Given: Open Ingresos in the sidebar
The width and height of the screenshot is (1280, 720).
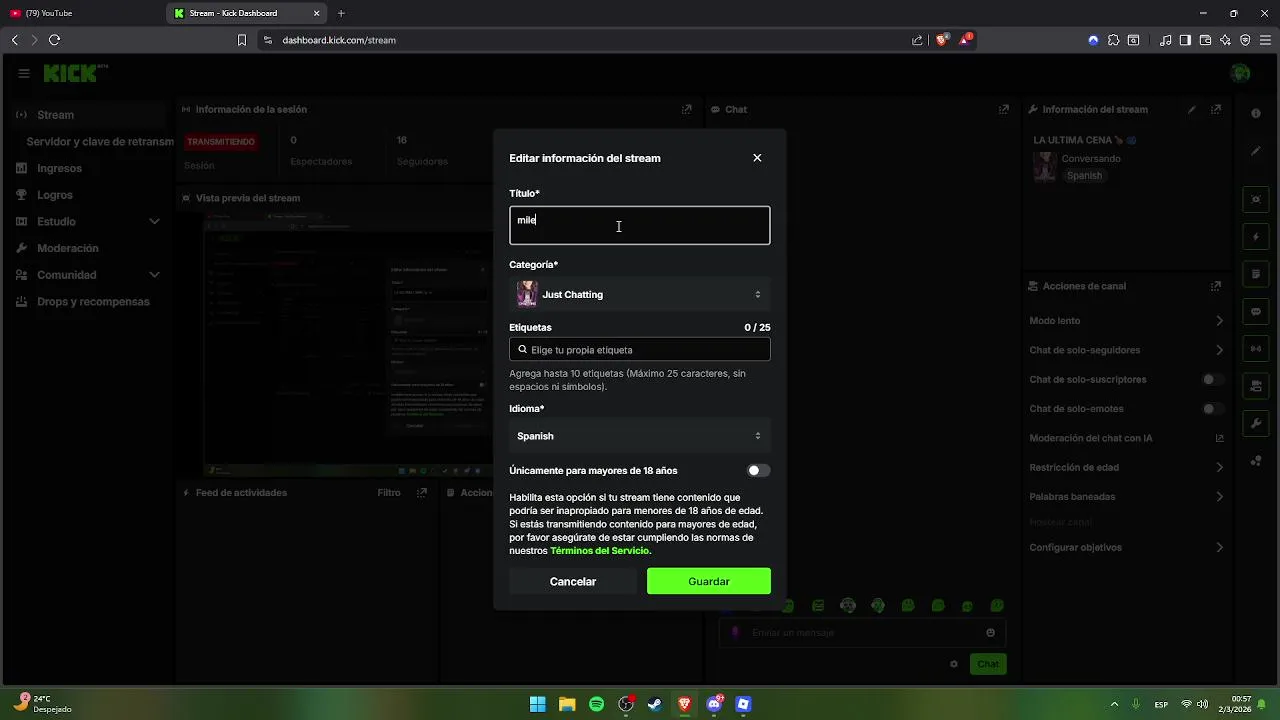Looking at the screenshot, I should [60, 168].
